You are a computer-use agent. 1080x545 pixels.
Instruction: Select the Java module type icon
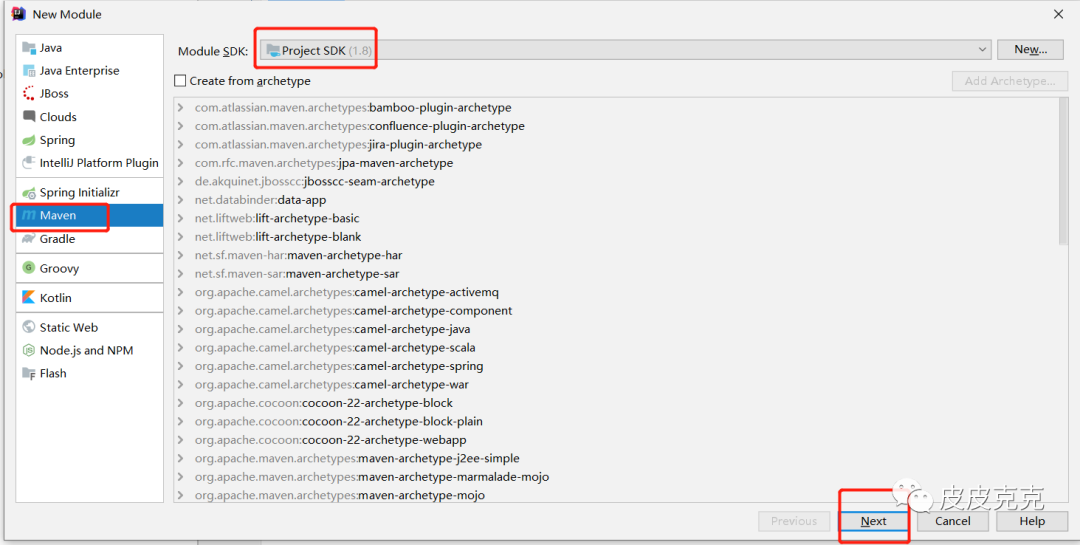29,48
